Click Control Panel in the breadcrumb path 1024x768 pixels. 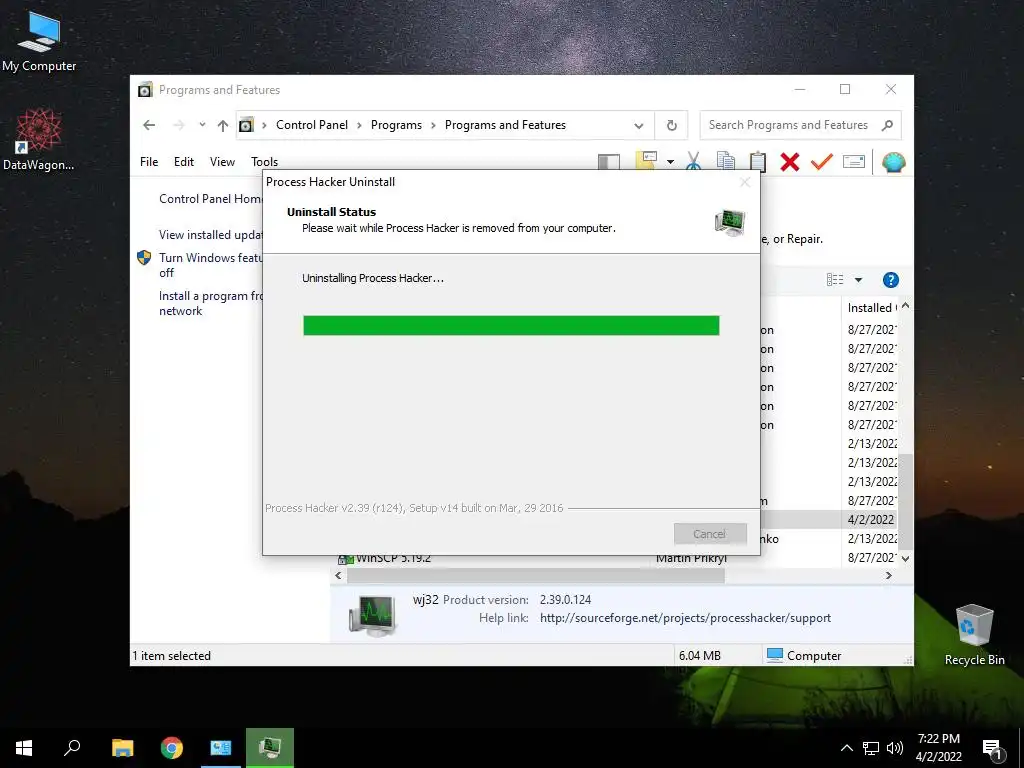312,125
